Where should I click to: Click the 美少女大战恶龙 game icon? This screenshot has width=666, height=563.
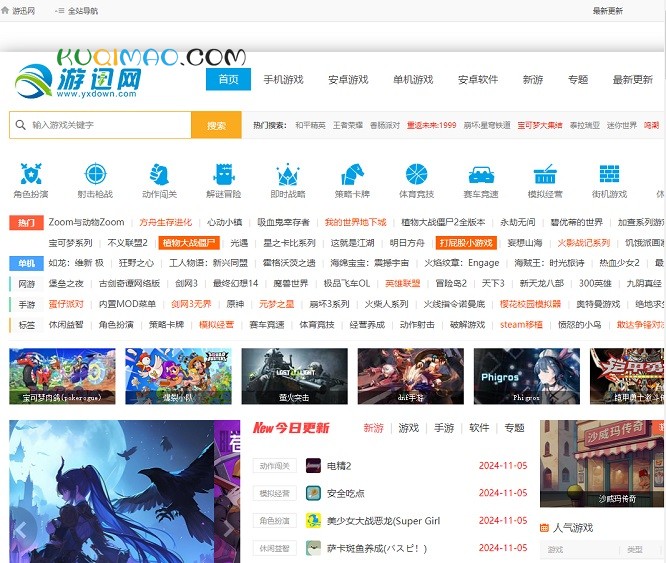click(x=313, y=521)
